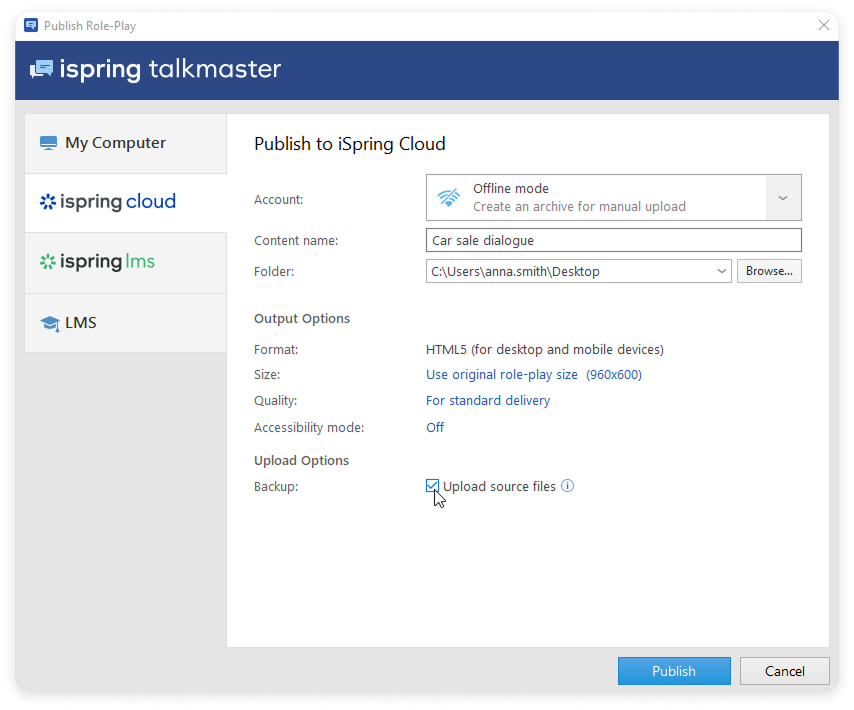Click the Publish Role-Play title bar icon

31,25
